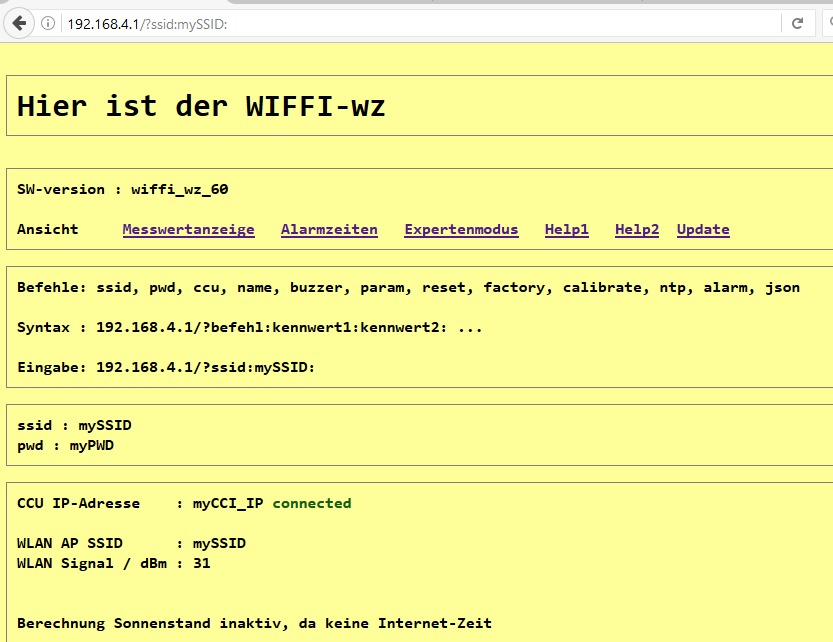Screen dimensions: 833x642
Task: Click the 'pwd : myPWD' line
Action: pyautogui.click(x=65, y=445)
